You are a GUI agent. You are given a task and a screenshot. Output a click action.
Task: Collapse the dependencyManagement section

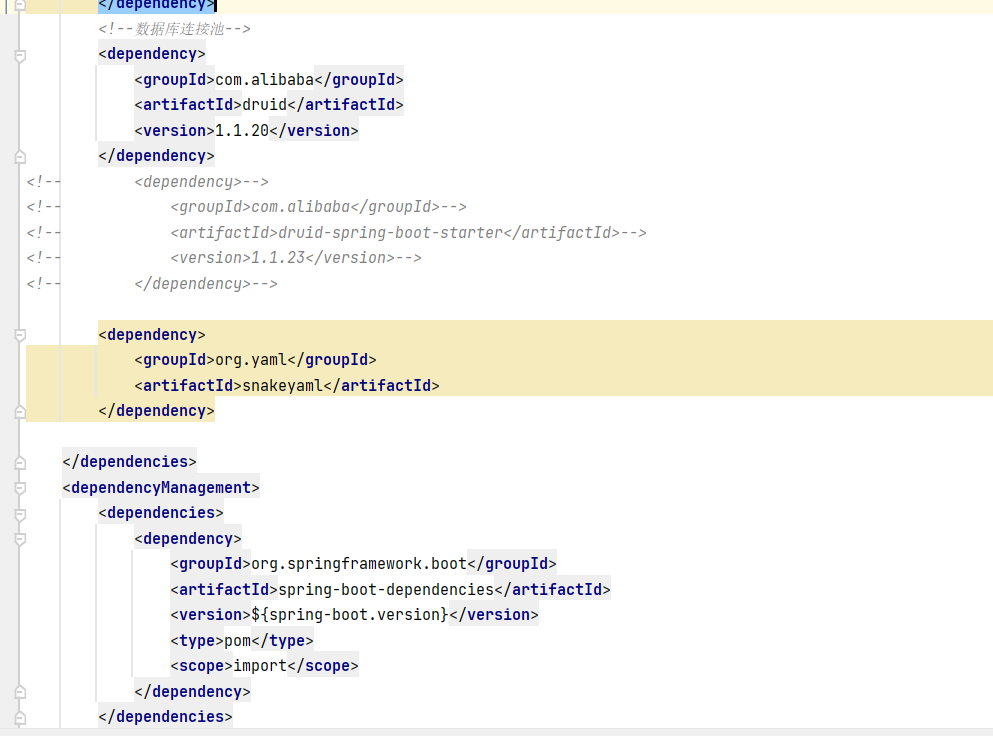20,488
